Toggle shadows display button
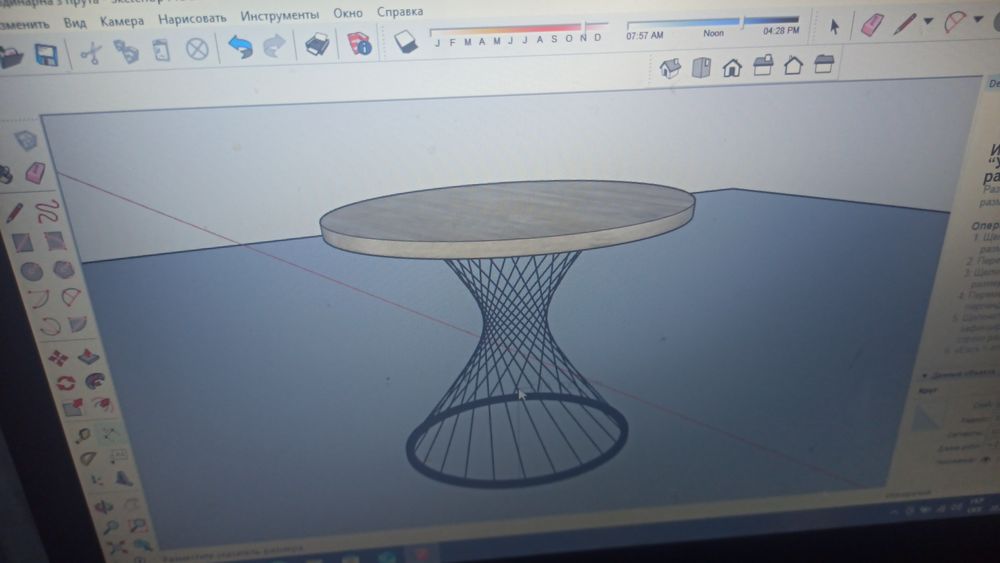This screenshot has width=1000, height=563. coord(406,42)
